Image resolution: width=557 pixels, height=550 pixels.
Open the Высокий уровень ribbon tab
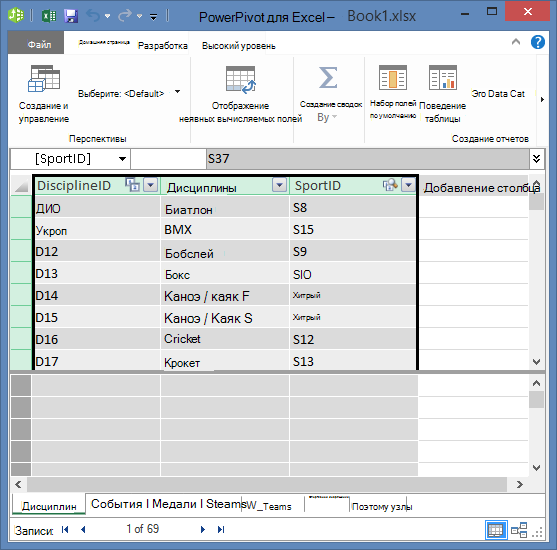point(239,46)
